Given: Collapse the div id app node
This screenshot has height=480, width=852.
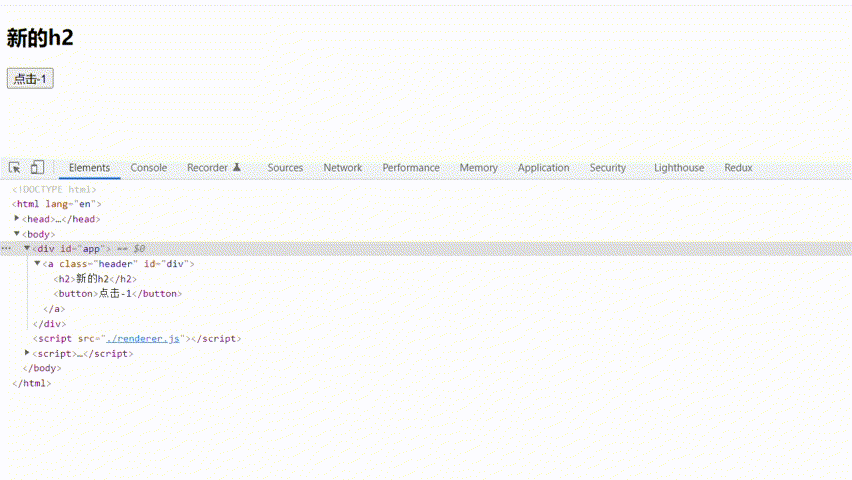Looking at the screenshot, I should coord(27,248).
